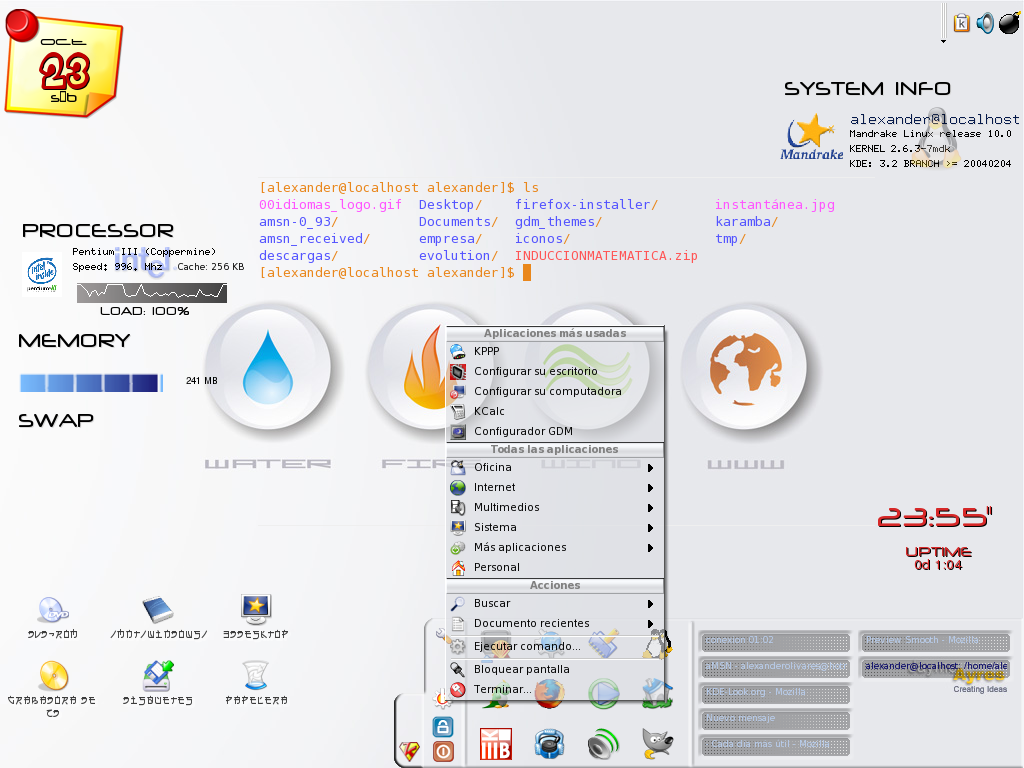
Task: Click instantánea.jpg in terminal listing
Action: pos(775,205)
